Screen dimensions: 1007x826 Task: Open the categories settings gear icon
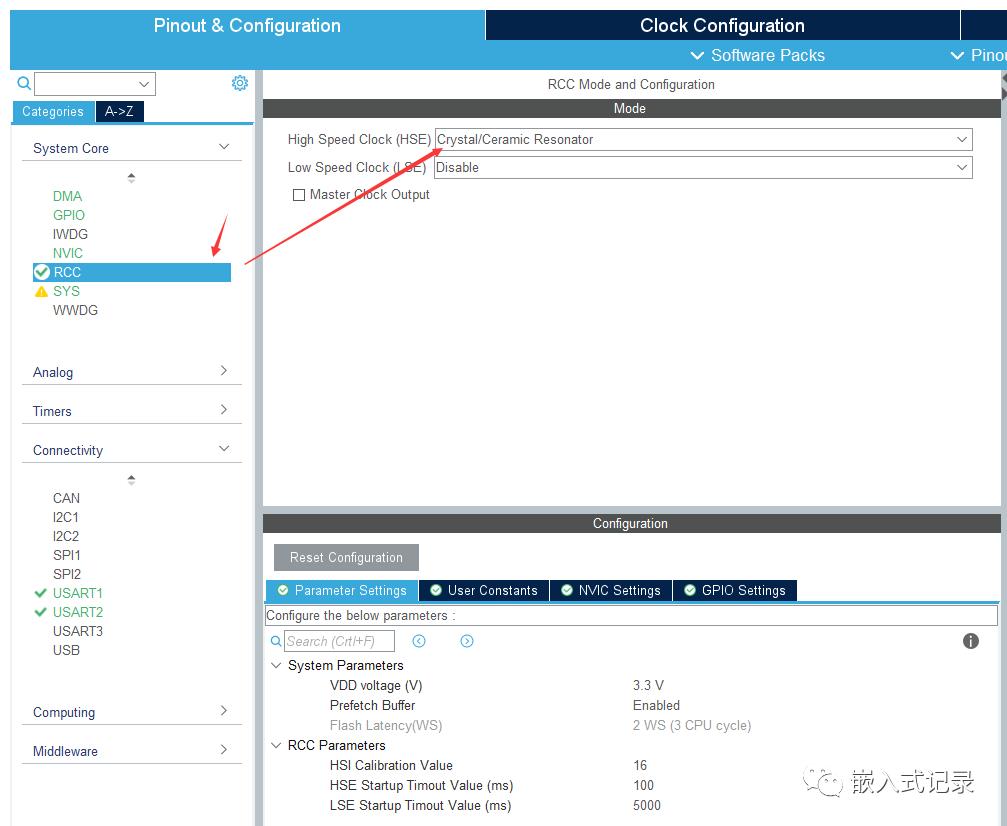(x=240, y=83)
